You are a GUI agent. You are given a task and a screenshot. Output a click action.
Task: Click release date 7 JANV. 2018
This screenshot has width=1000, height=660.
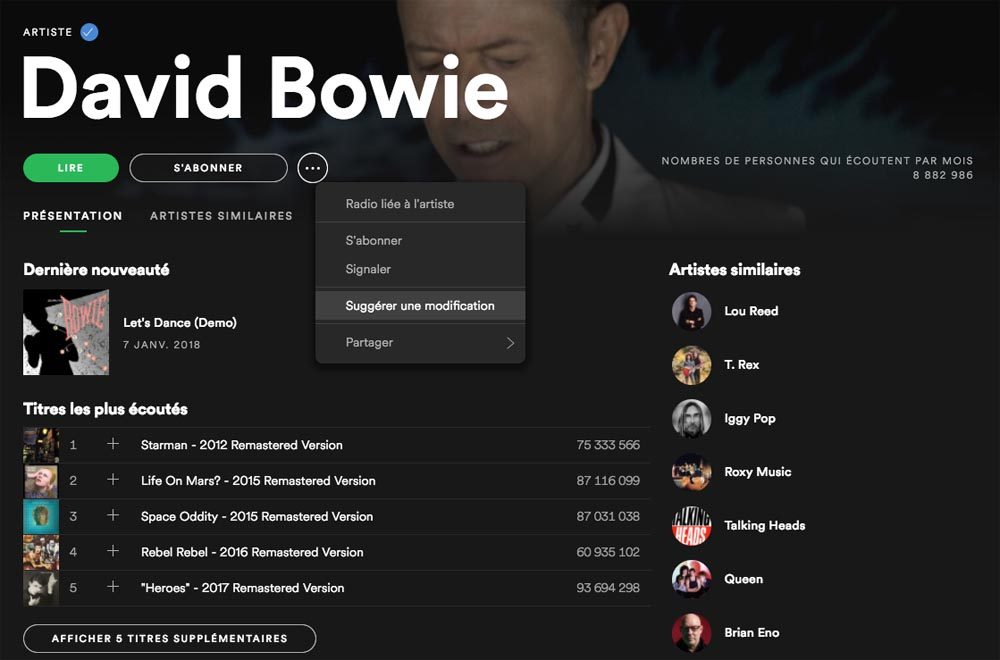click(161, 344)
